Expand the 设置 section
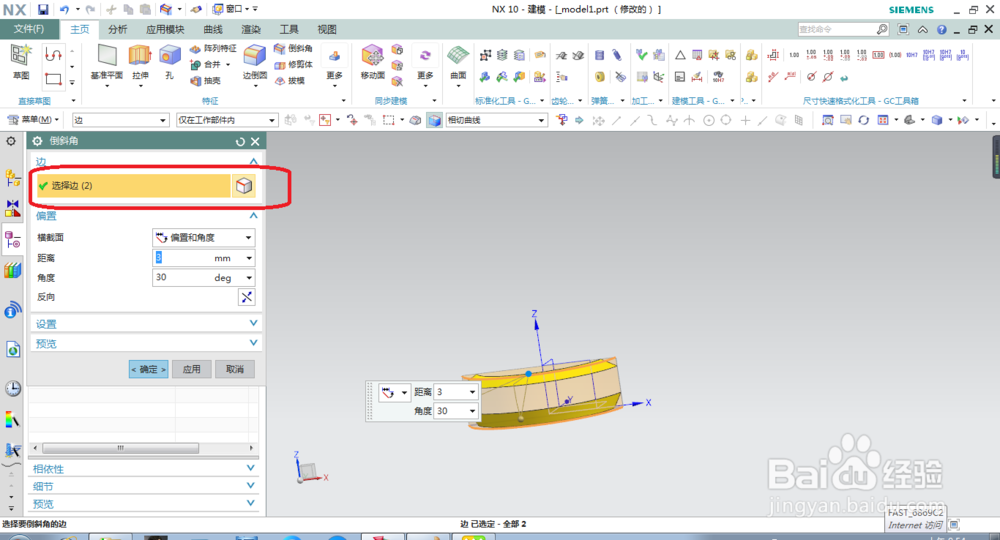Viewport: 1000px width, 540px height. [145, 324]
